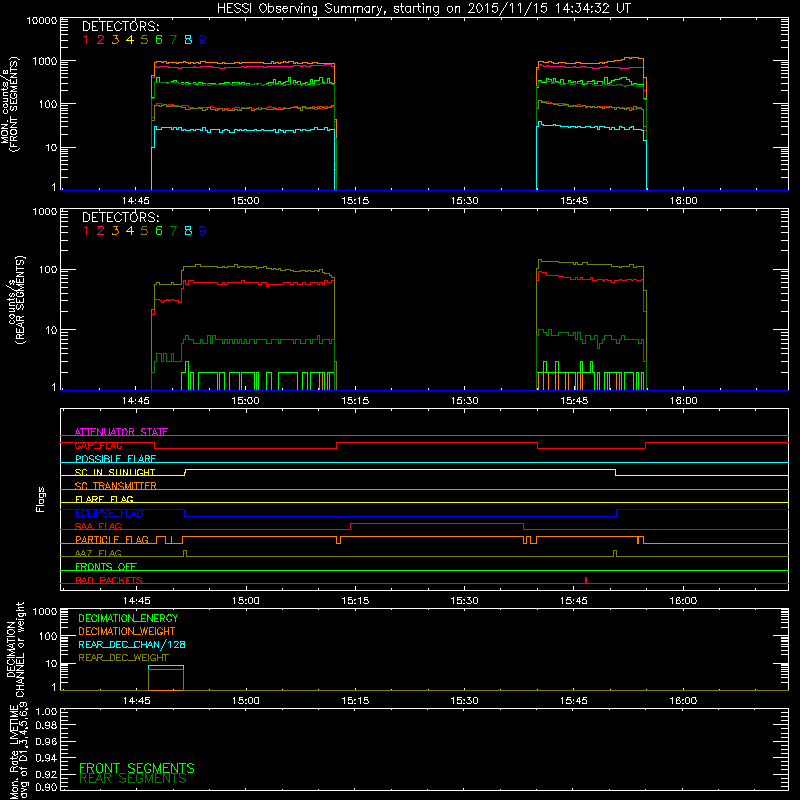
Task: Click the POSSIBLE_FLARE flag label
Action: point(115,459)
